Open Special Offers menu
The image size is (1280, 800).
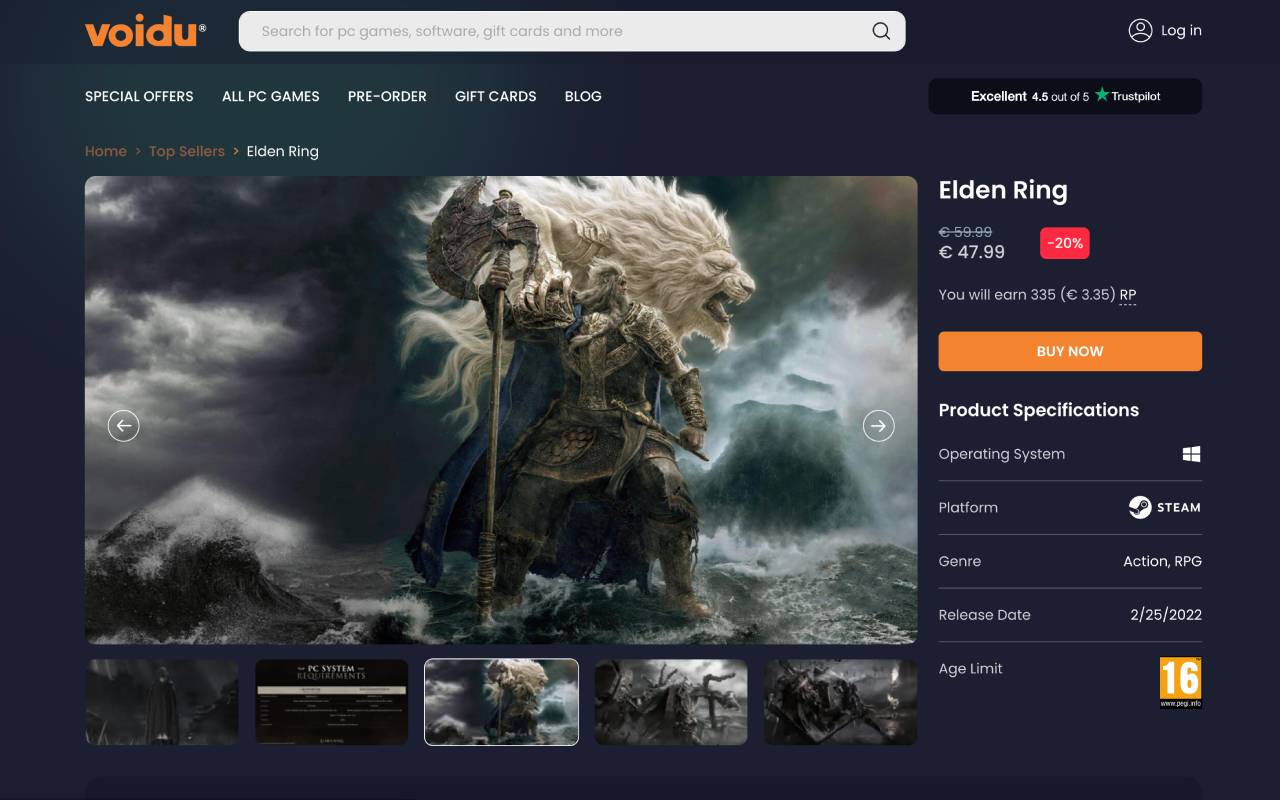tap(139, 96)
